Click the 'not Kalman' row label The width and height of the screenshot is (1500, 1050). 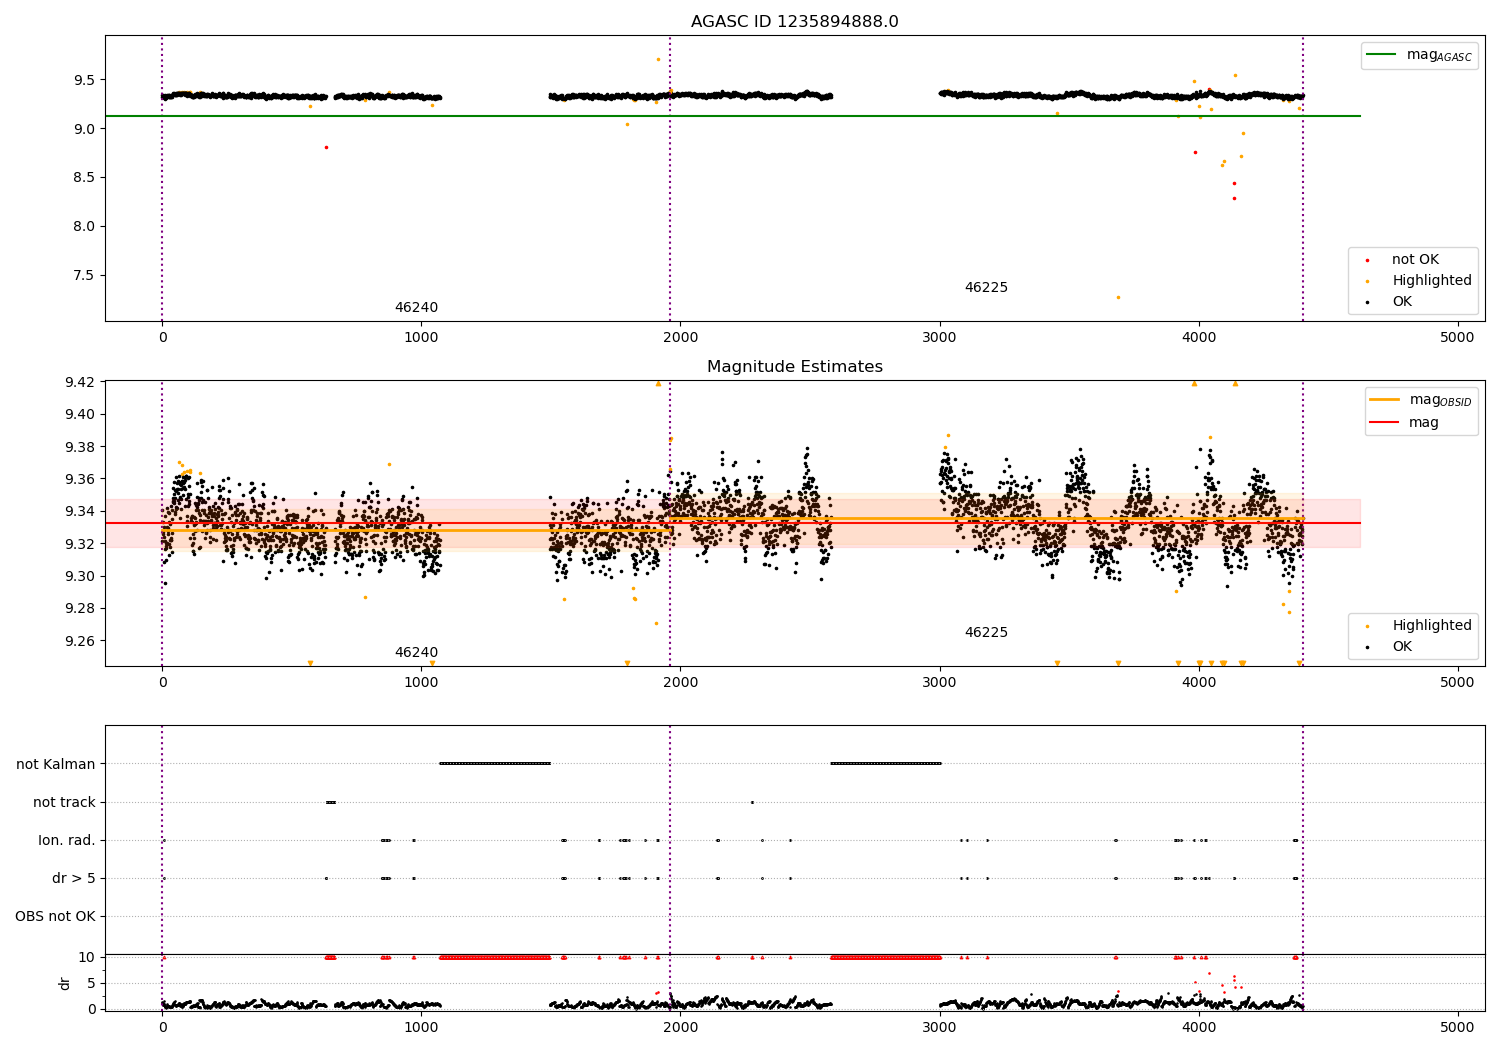[56, 764]
